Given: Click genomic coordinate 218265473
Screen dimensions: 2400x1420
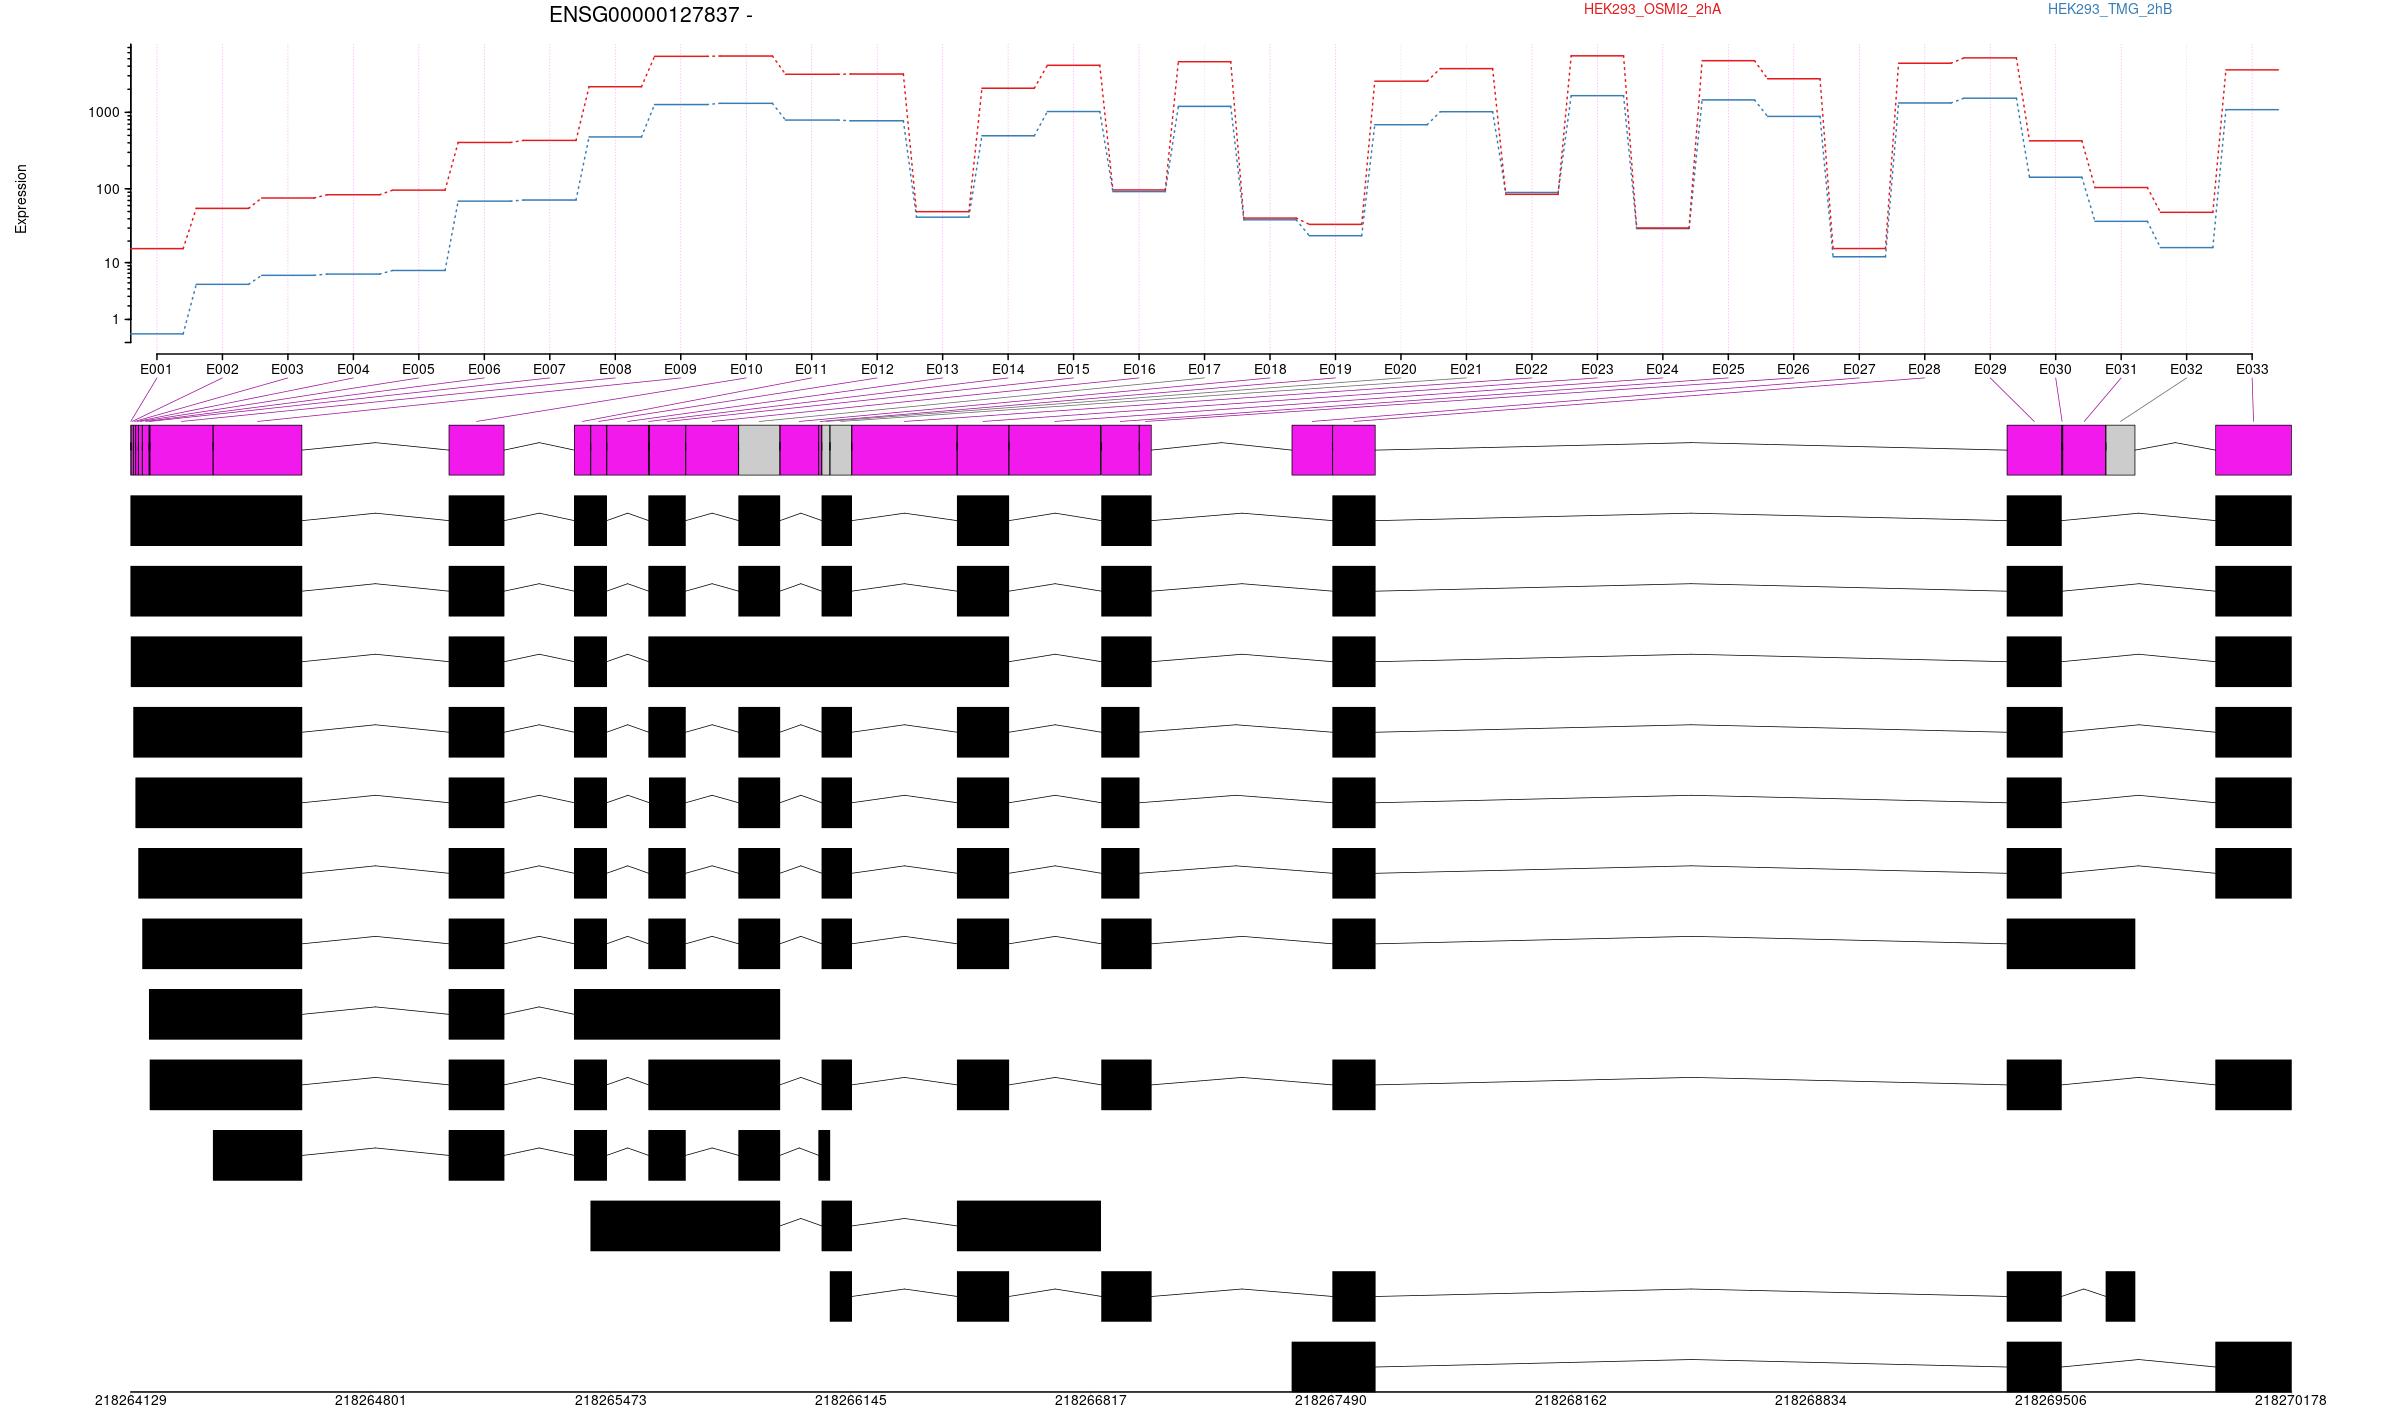Looking at the screenshot, I should pyautogui.click(x=611, y=1400).
